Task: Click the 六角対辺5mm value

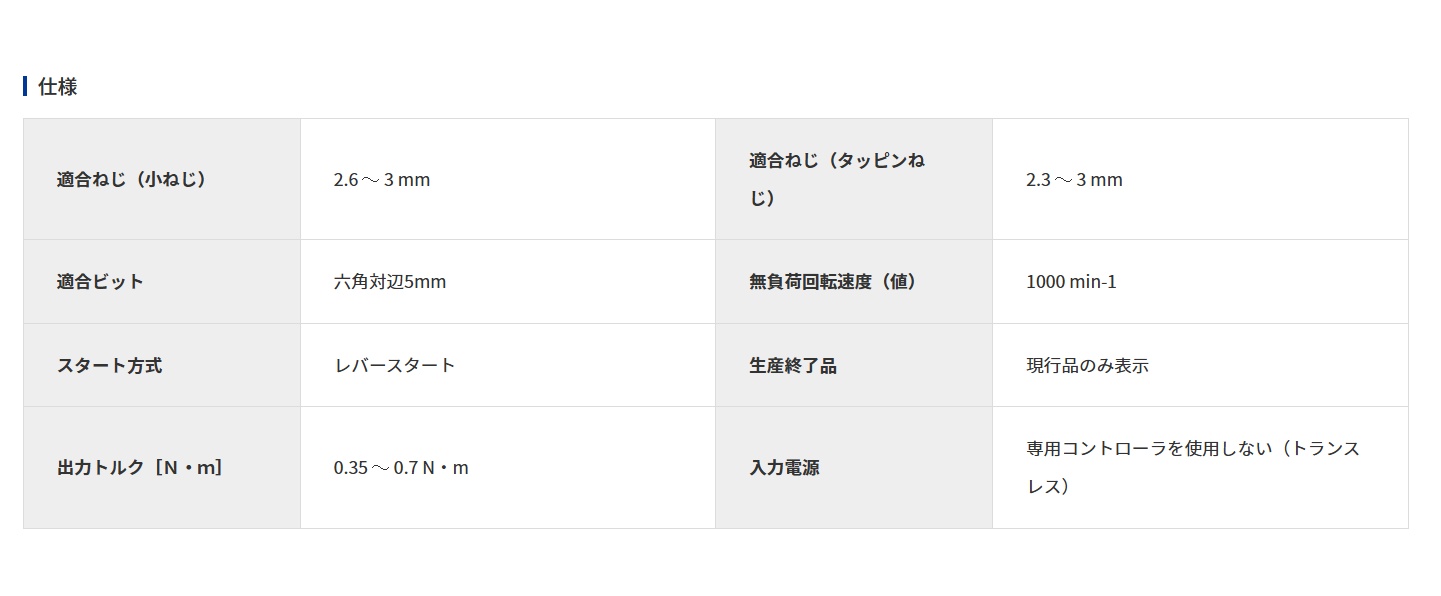Action: 390,282
